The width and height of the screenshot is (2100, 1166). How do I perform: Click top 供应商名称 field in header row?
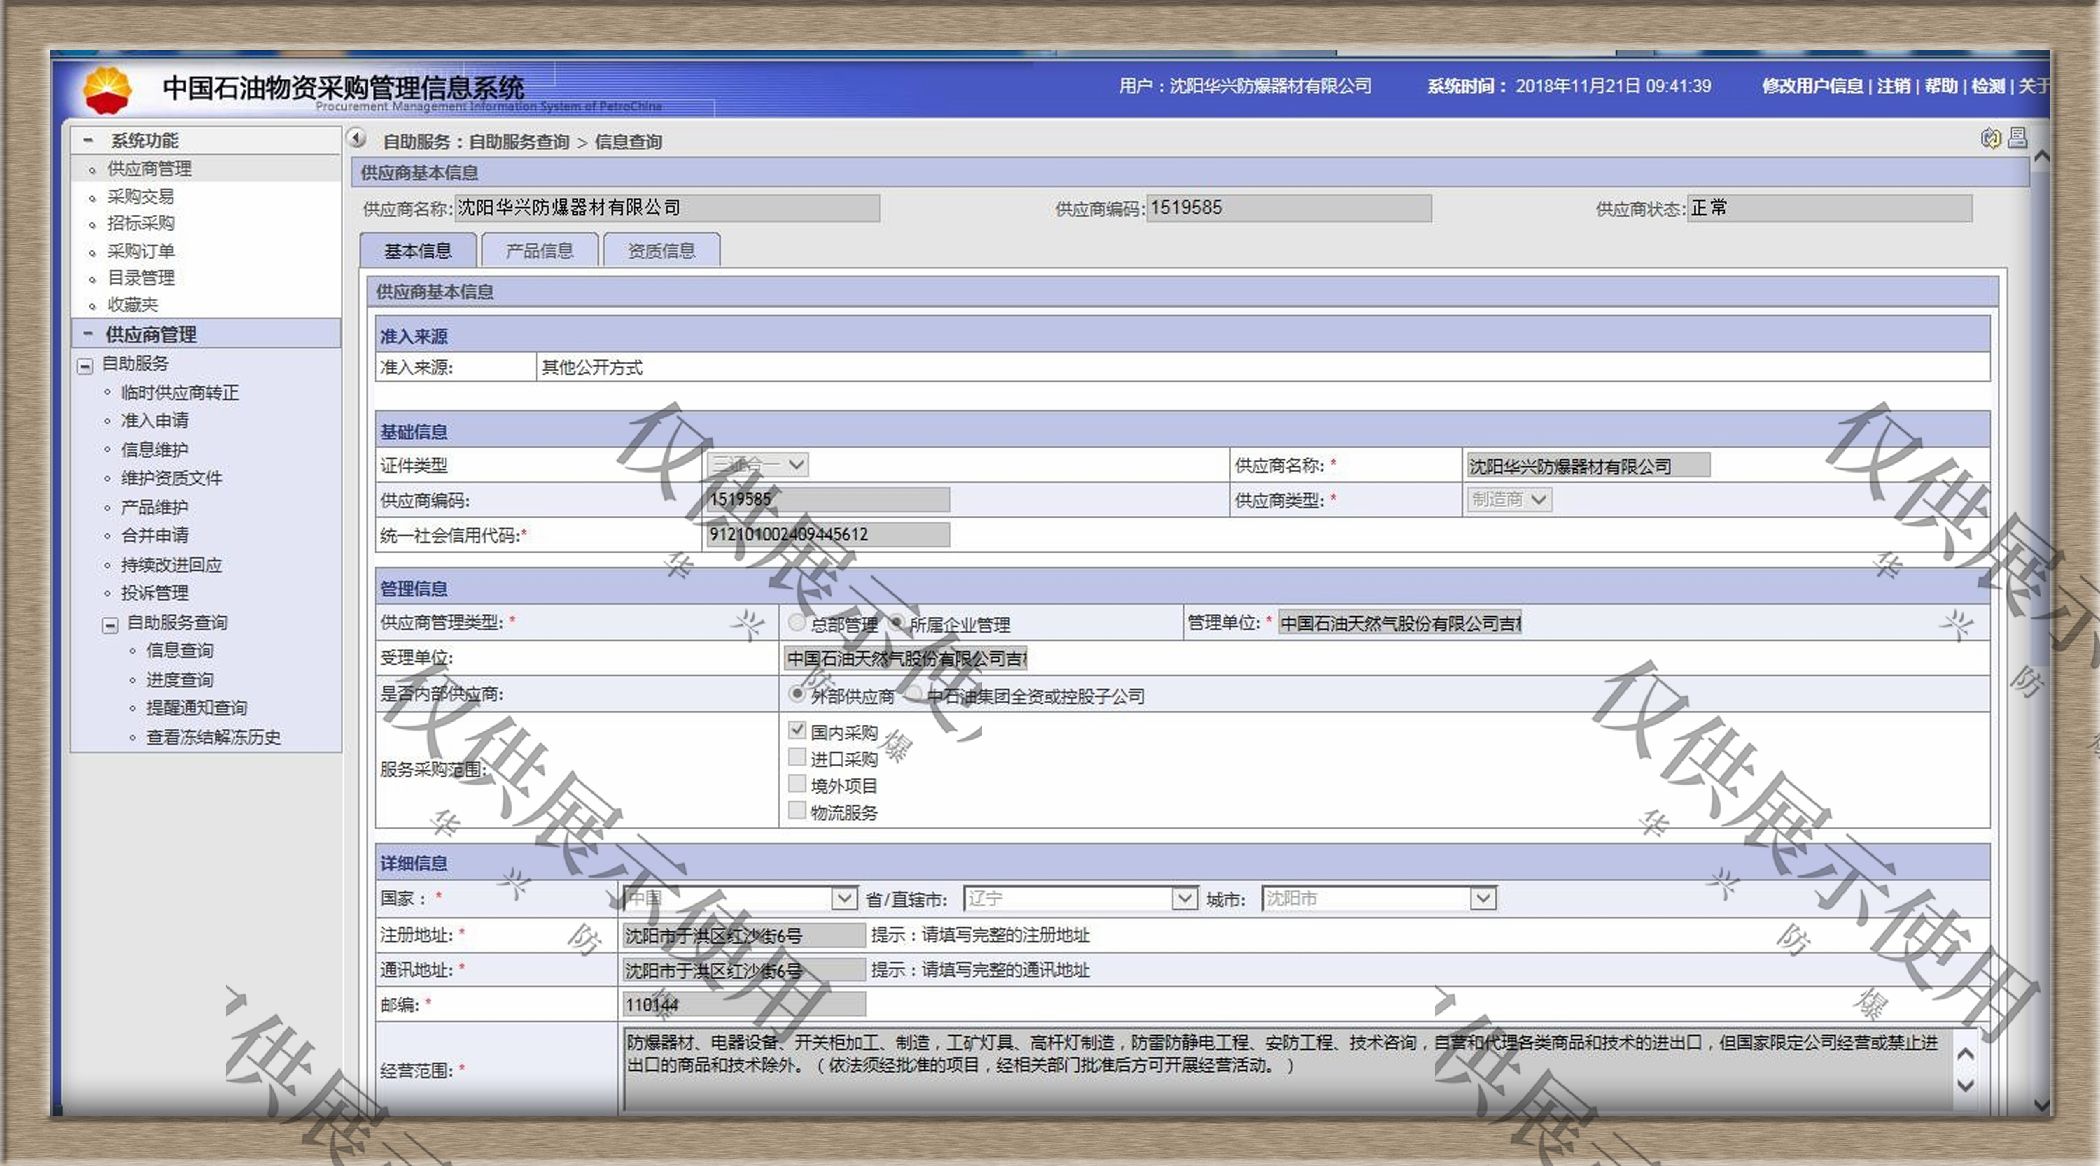pyautogui.click(x=667, y=208)
